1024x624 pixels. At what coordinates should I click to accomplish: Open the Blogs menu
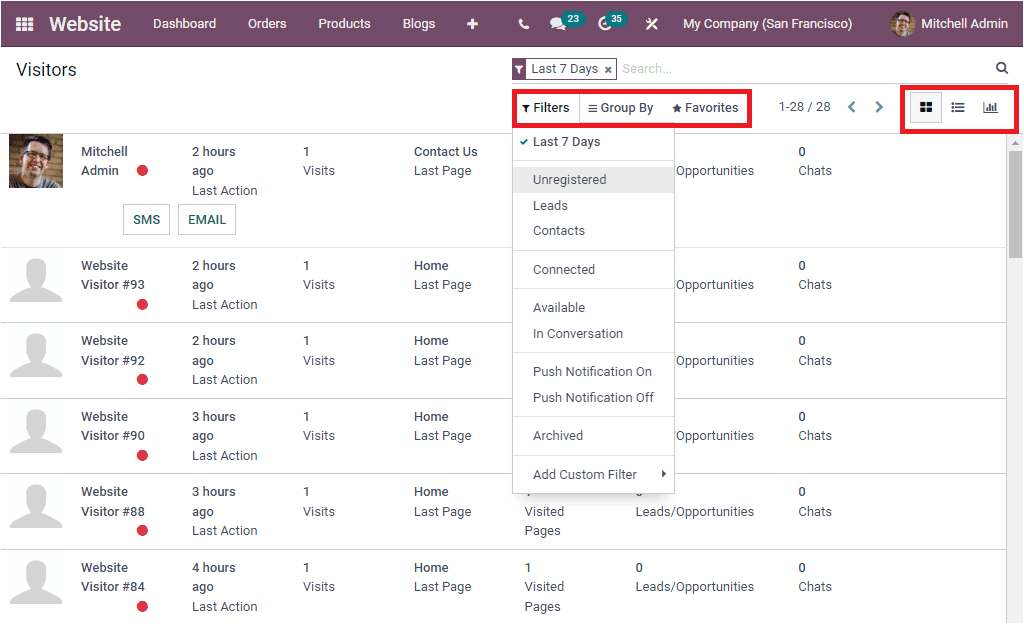pos(418,23)
